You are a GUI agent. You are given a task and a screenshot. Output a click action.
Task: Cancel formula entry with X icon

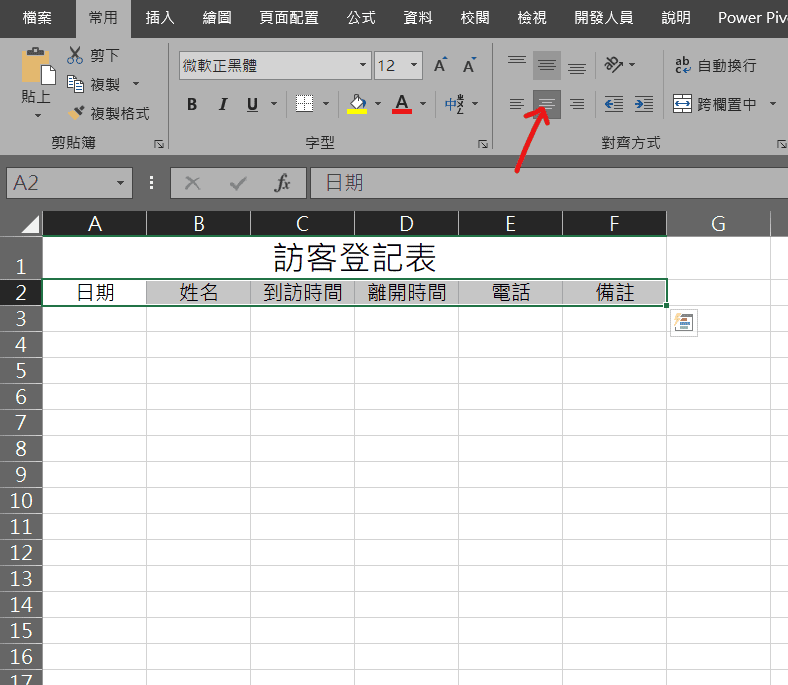point(192,183)
